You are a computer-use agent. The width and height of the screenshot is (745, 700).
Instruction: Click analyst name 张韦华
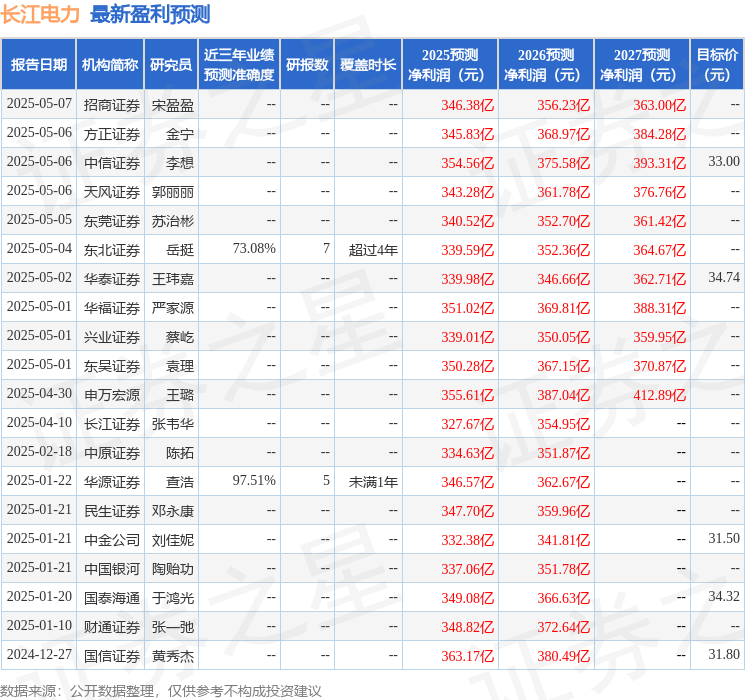(x=172, y=424)
